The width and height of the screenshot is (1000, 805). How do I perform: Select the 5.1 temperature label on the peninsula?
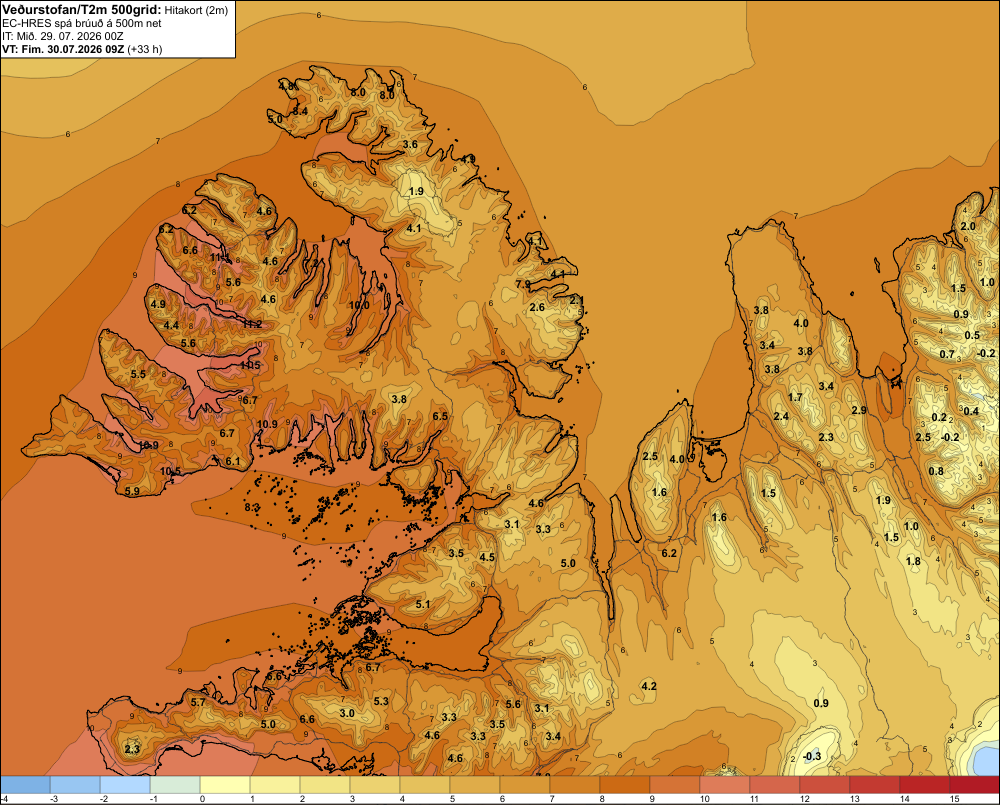click(x=423, y=604)
